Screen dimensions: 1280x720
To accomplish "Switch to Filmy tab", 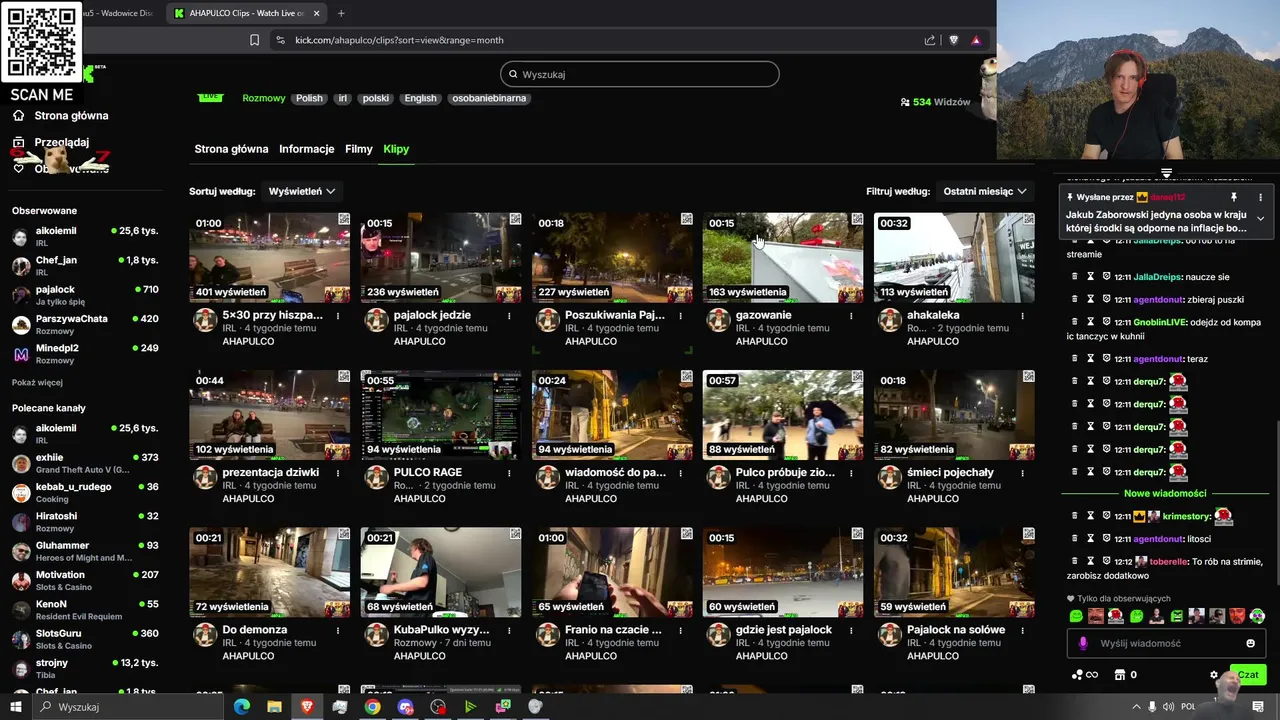I will tap(358, 149).
